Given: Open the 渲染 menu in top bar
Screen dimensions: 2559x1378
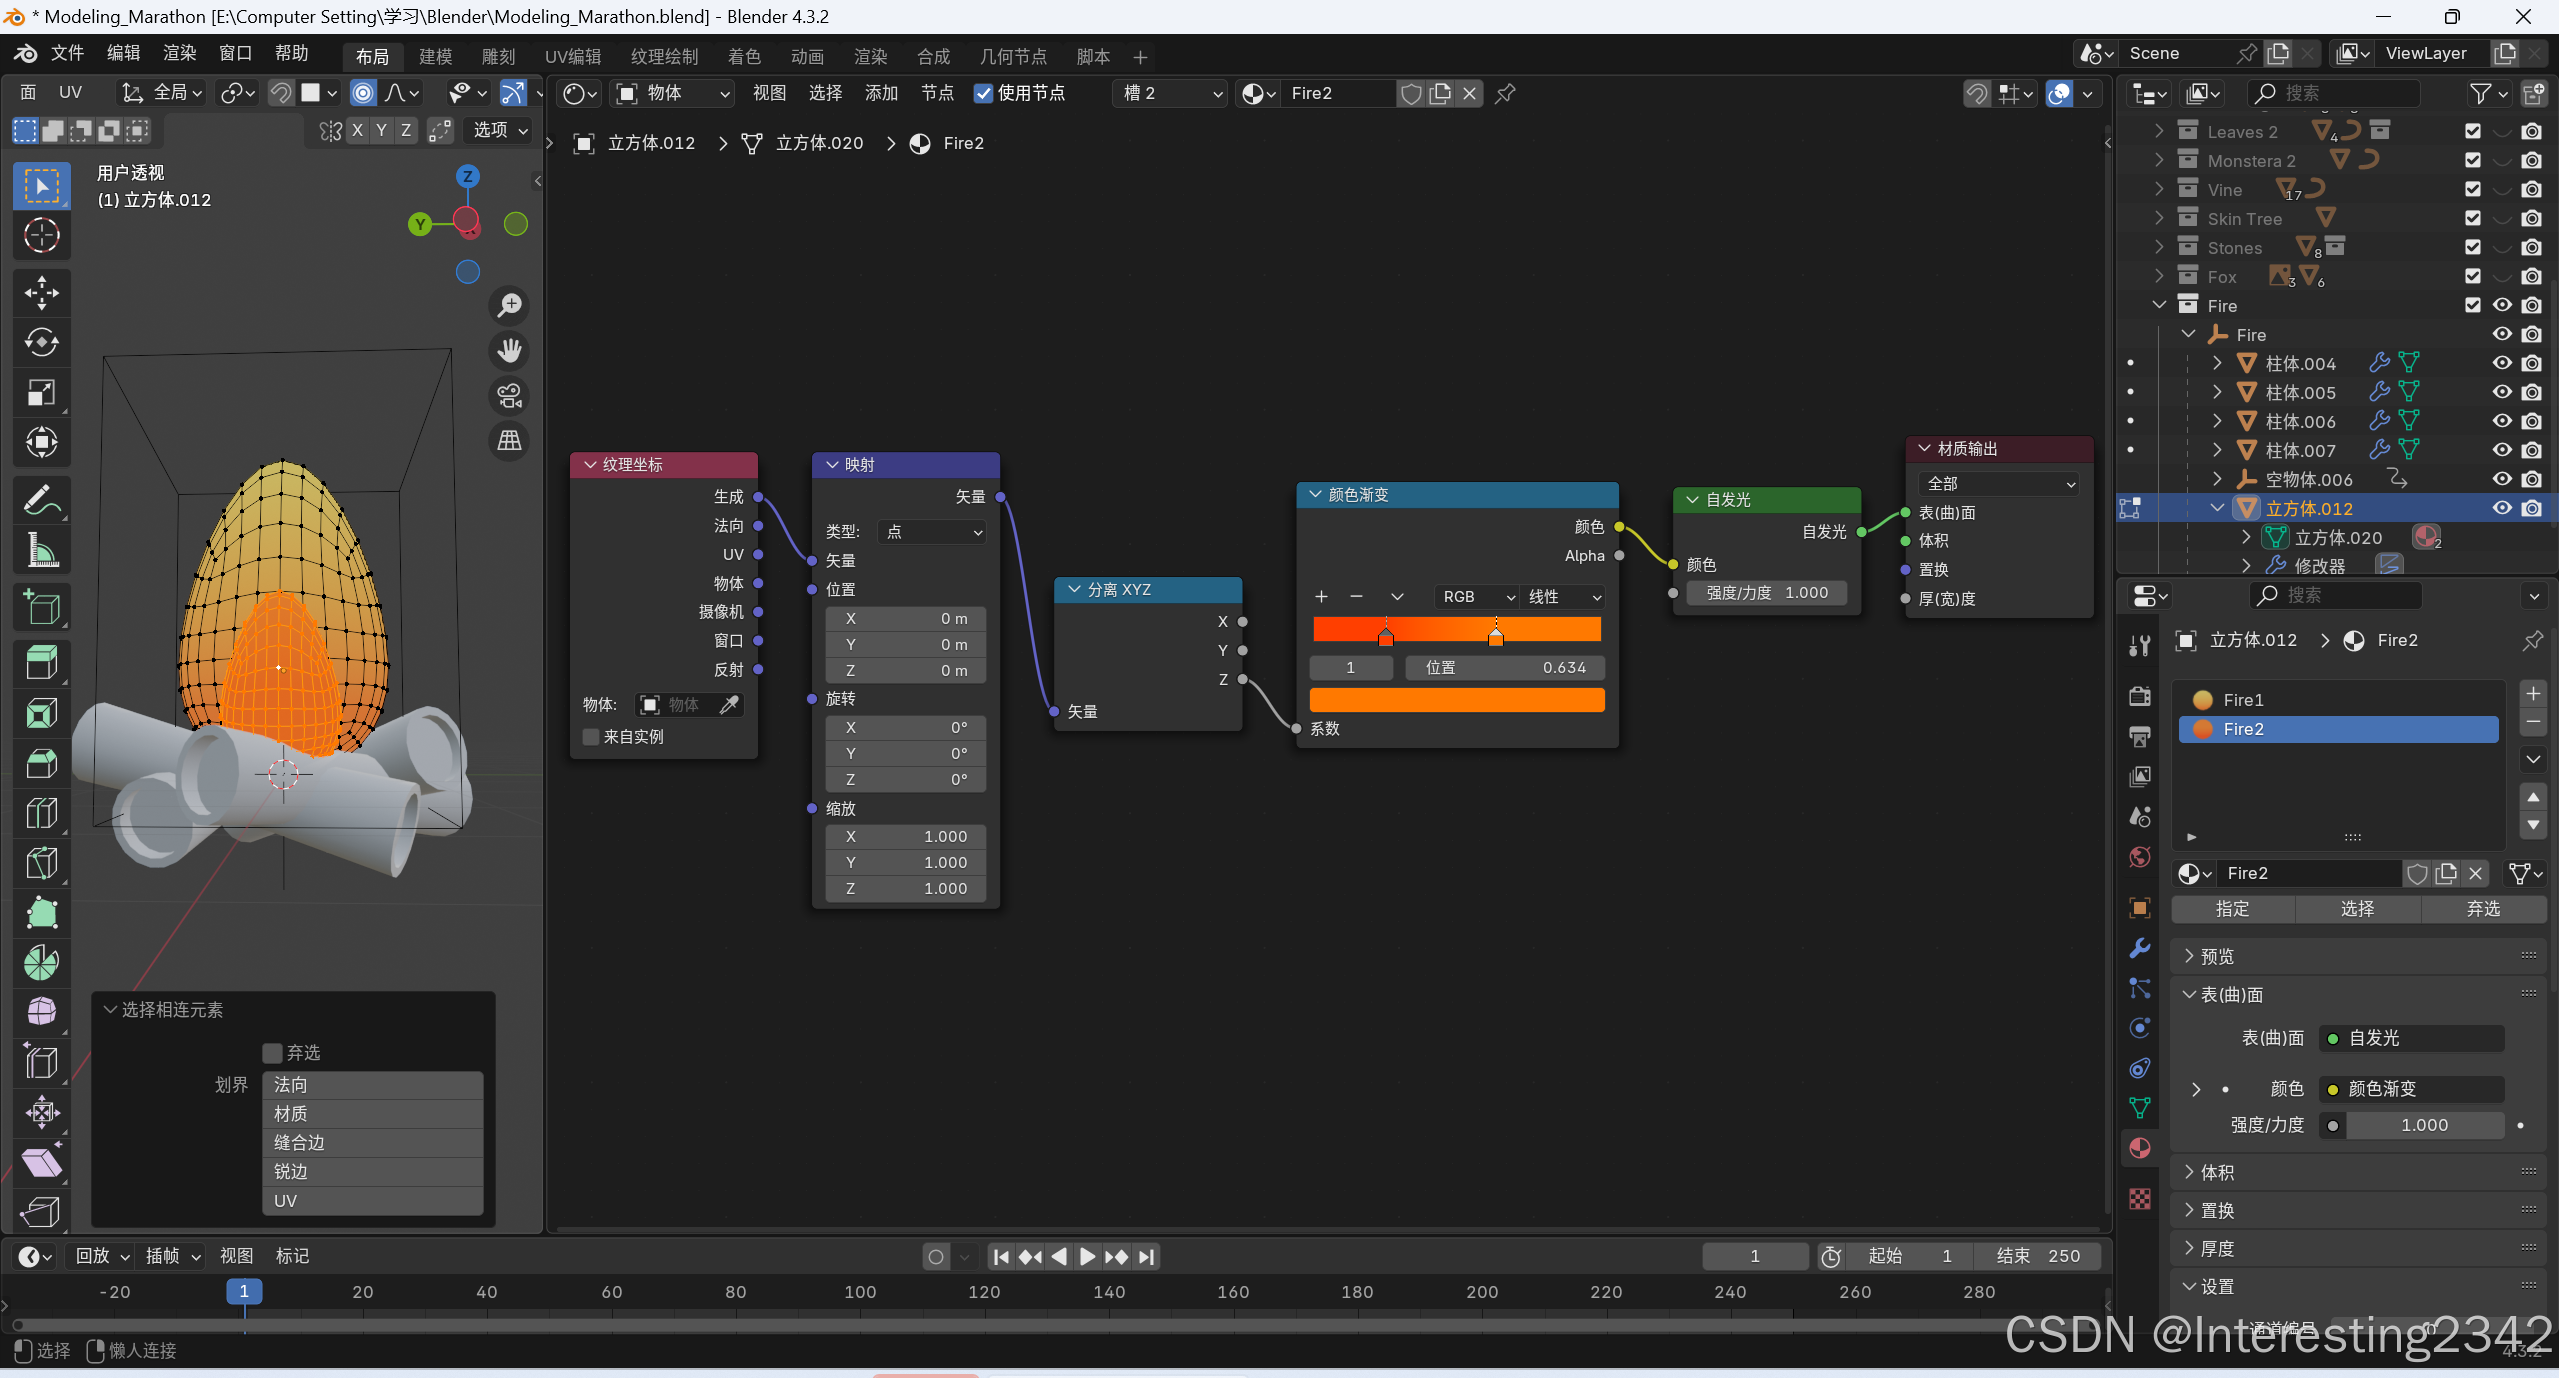Looking at the screenshot, I should 180,53.
